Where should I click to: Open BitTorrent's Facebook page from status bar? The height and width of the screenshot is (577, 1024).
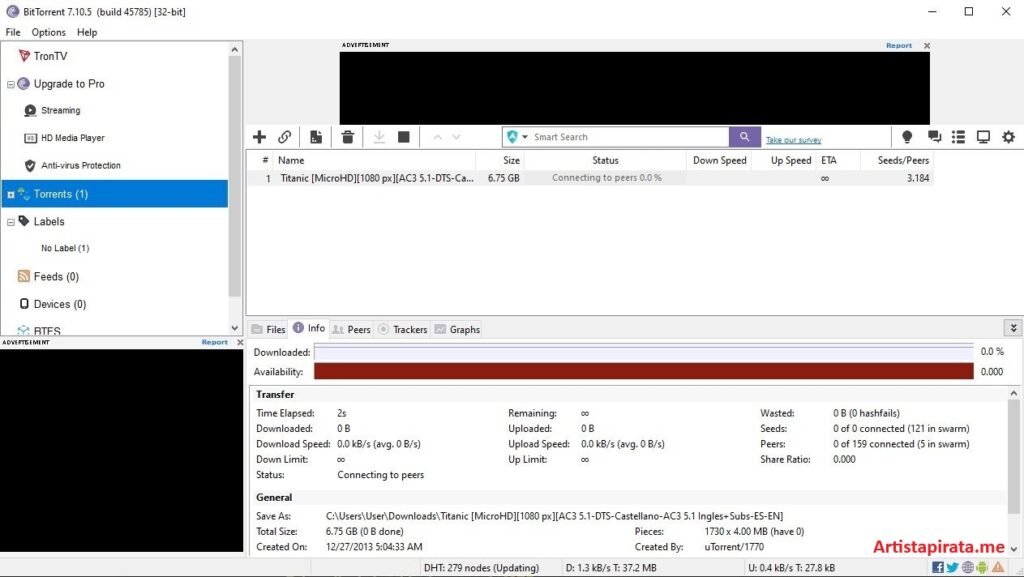tap(937, 567)
